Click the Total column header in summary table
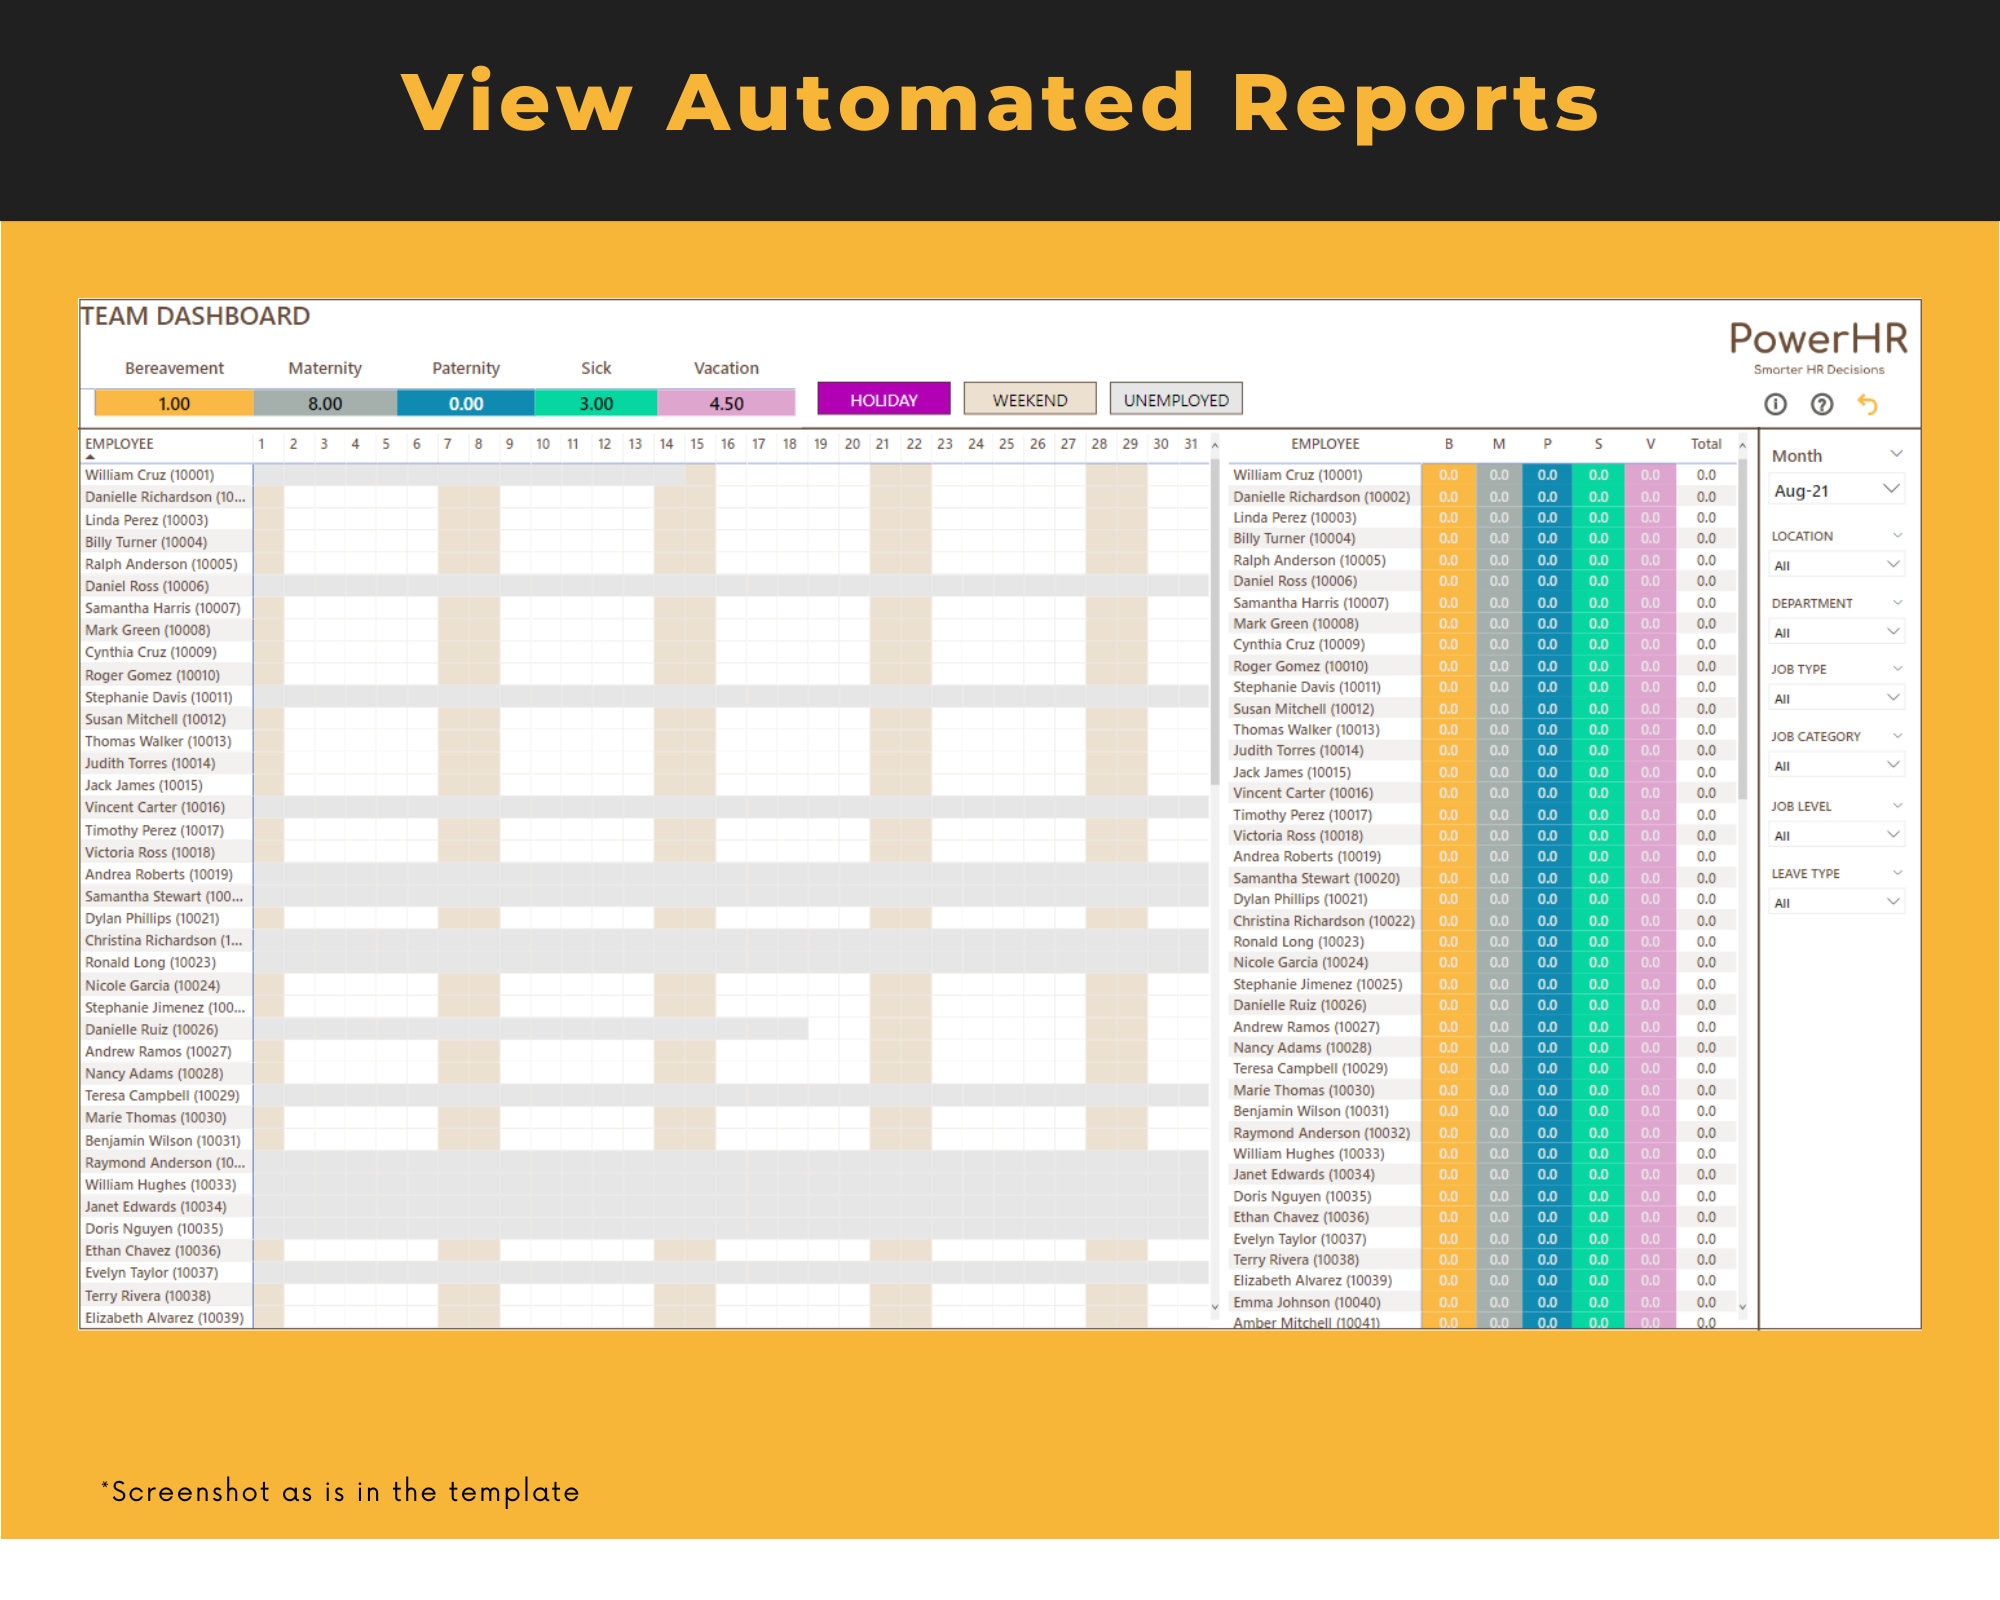Image resolution: width=2000 pixels, height=1600 pixels. click(1706, 444)
